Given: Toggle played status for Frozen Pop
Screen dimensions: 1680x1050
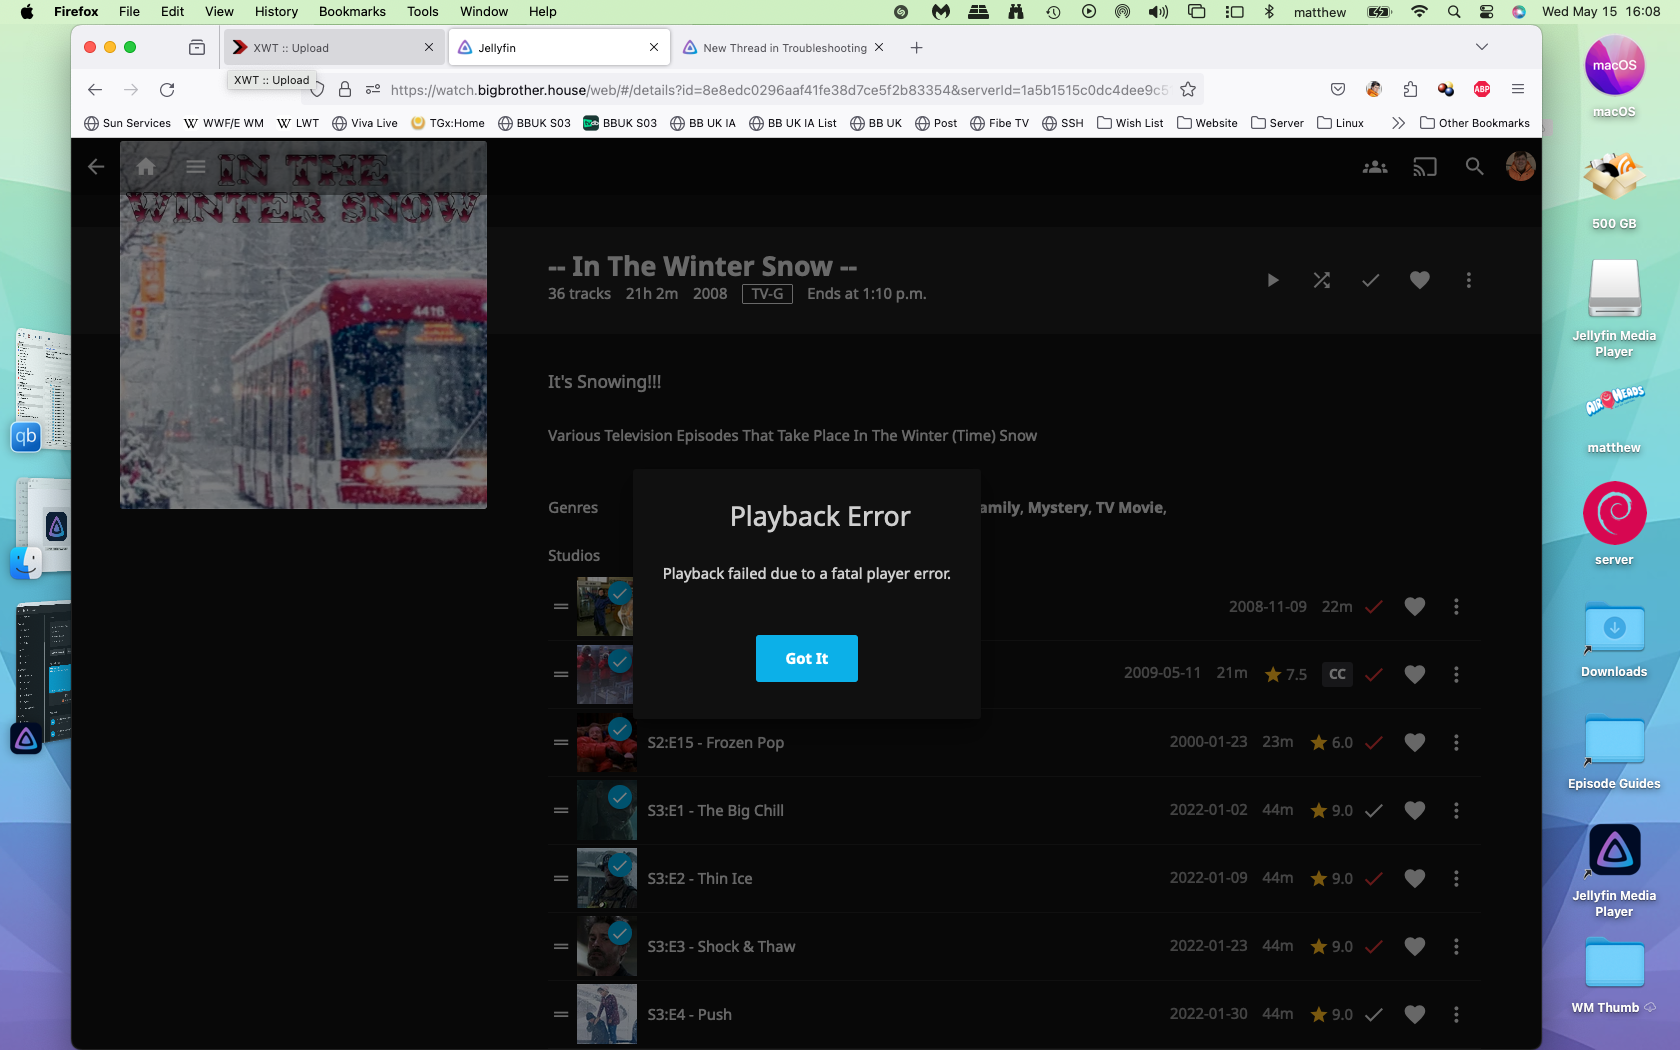Looking at the screenshot, I should pyautogui.click(x=1374, y=743).
